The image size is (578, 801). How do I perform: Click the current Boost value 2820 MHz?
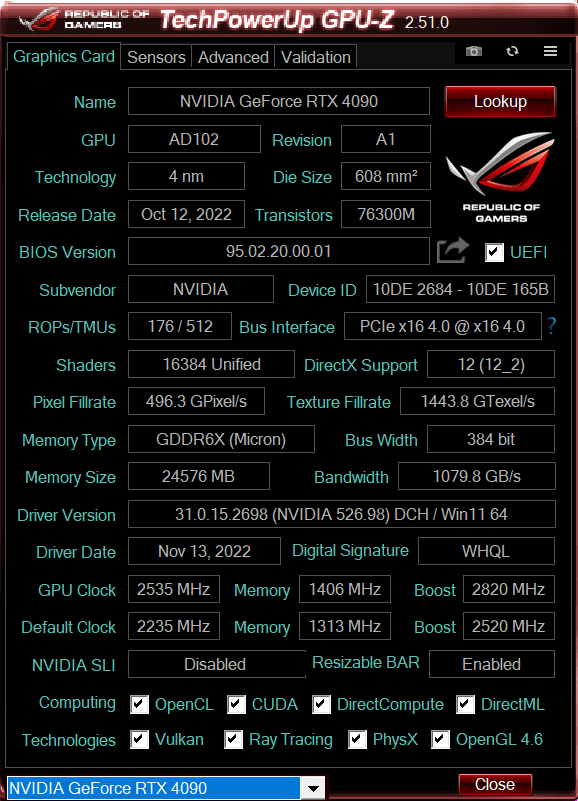508,589
